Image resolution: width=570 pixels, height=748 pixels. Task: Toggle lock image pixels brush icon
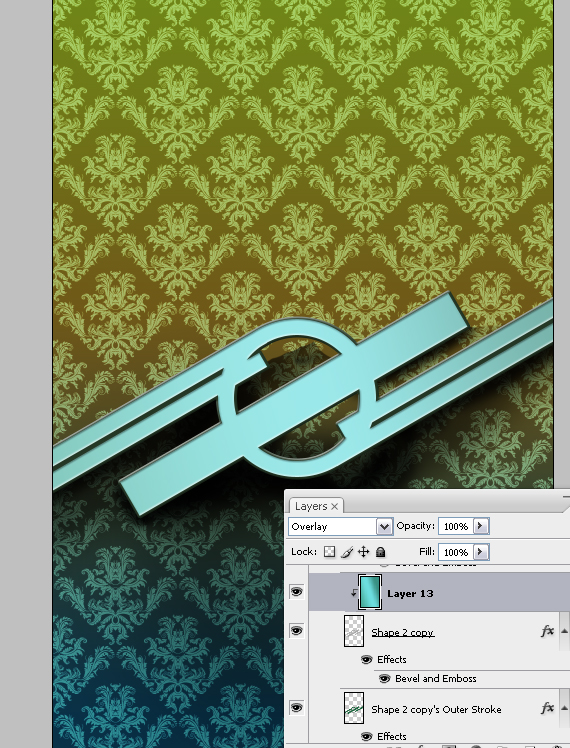(x=347, y=552)
